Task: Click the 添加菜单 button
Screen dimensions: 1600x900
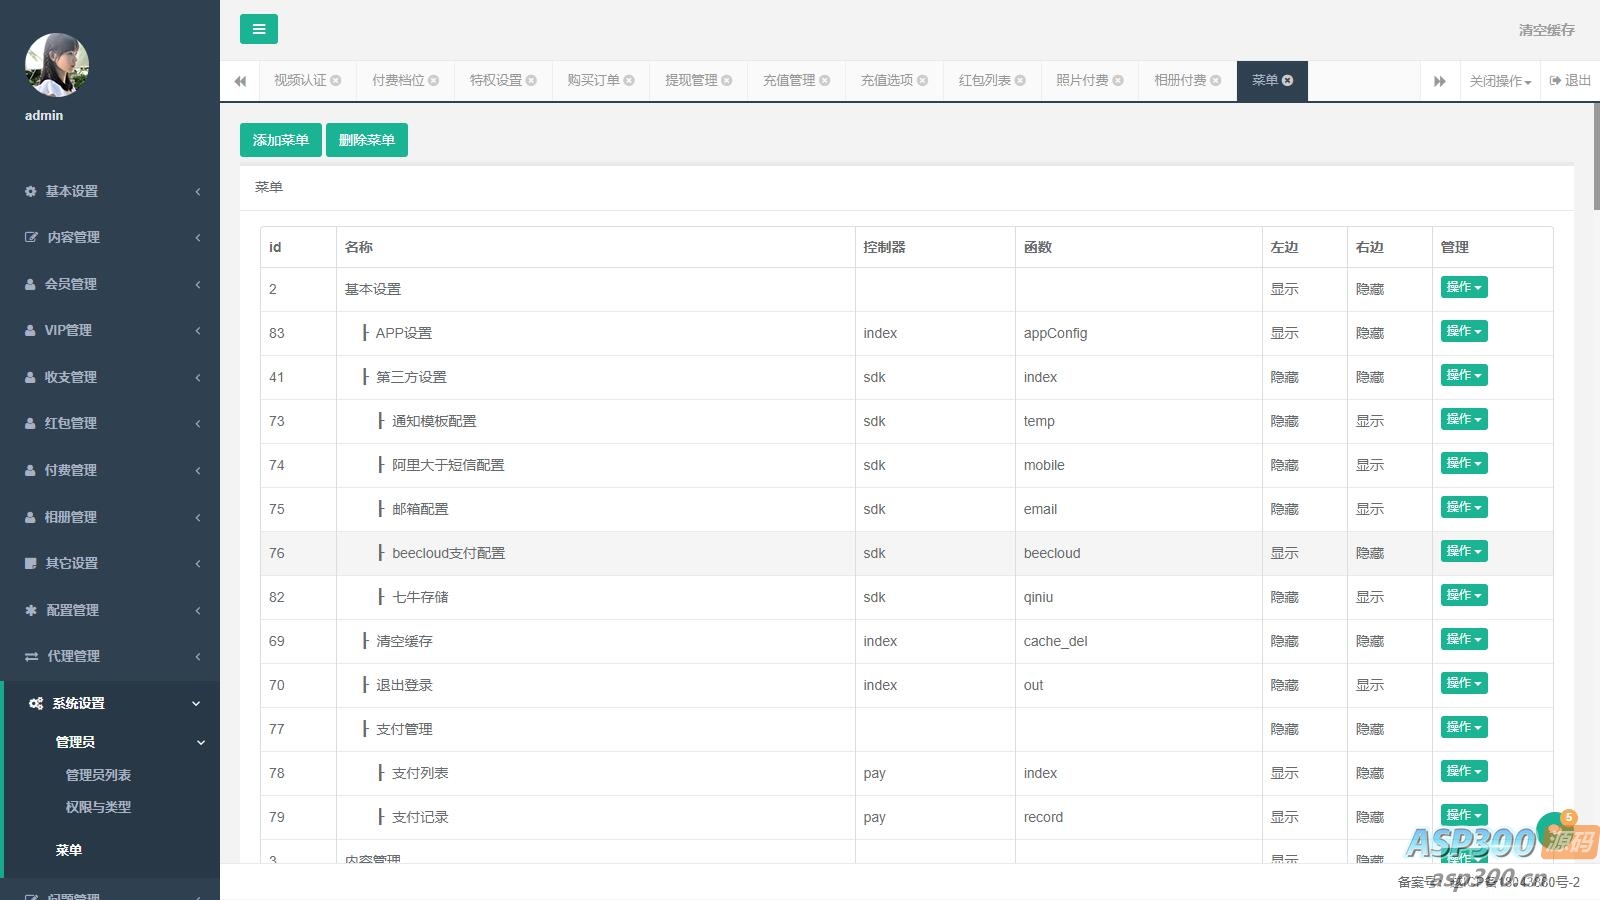Action: click(280, 140)
